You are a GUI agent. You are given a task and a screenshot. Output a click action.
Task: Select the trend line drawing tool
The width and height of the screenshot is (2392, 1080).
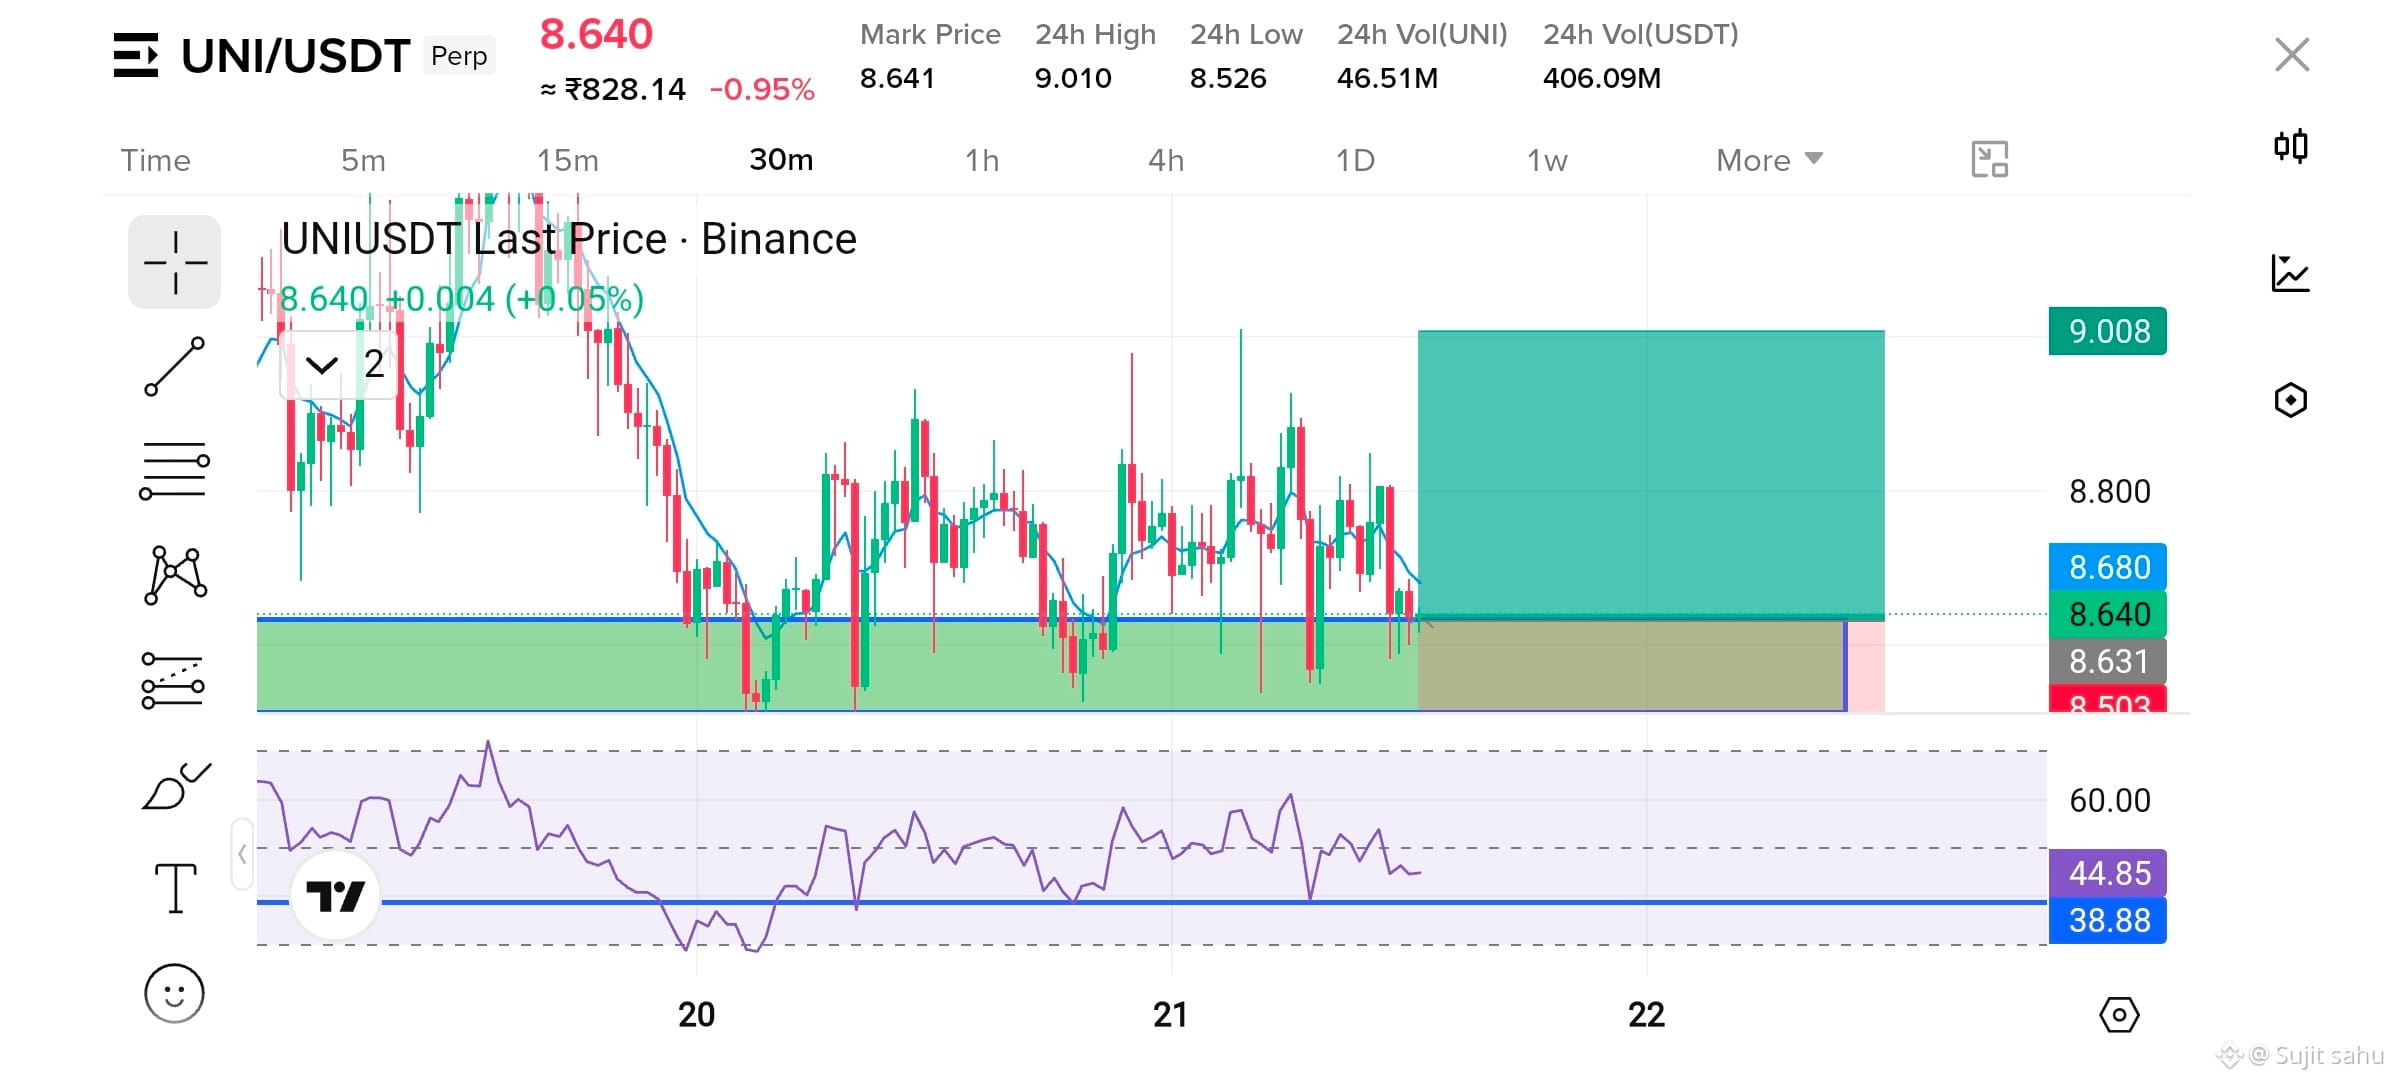point(175,366)
